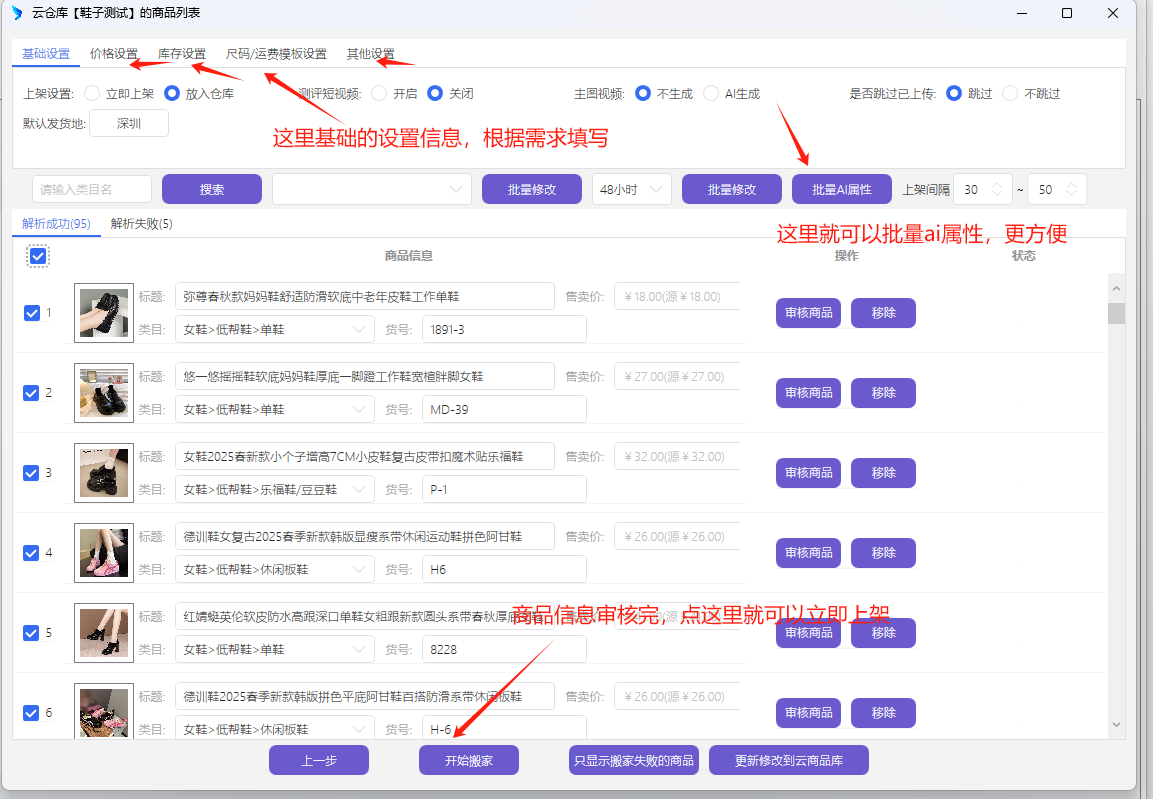Image resolution: width=1153 pixels, height=799 pixels.
Task: Open the first product's shoe thumbnail
Action: coord(104,313)
